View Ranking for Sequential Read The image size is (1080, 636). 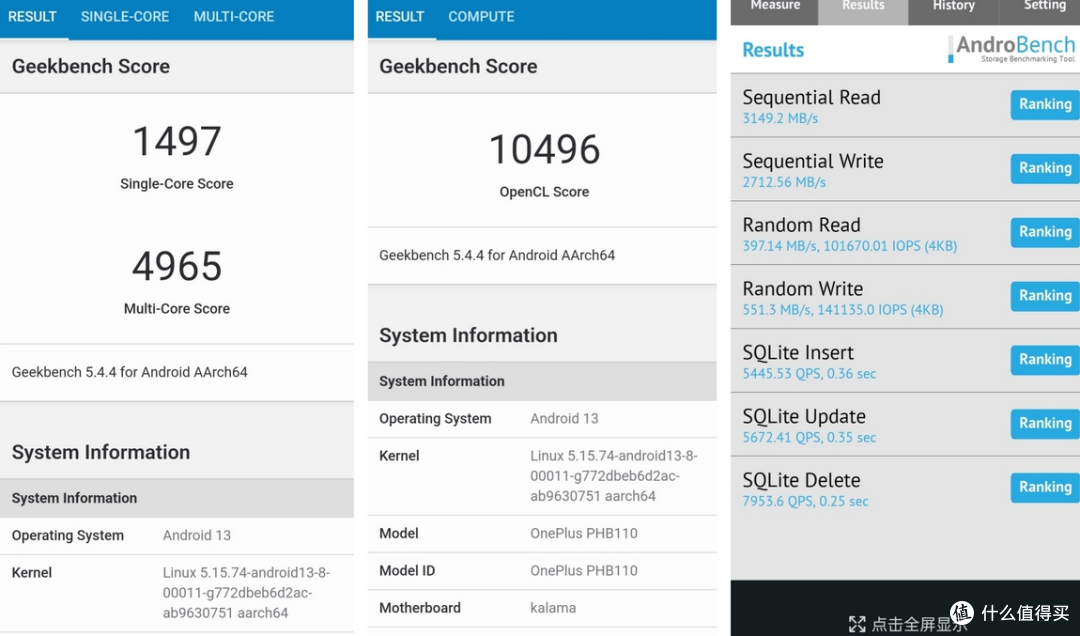(x=1045, y=105)
